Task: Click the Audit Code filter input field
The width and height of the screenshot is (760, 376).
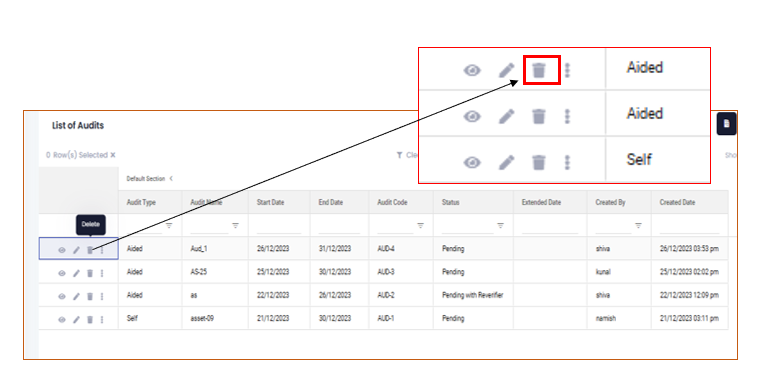Action: tap(395, 226)
